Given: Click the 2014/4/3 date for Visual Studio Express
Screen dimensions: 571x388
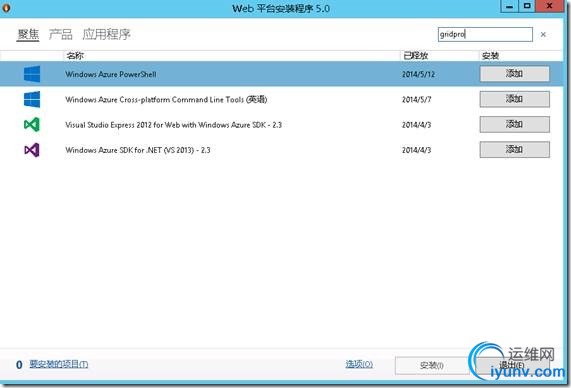Looking at the screenshot, I should point(417,125).
